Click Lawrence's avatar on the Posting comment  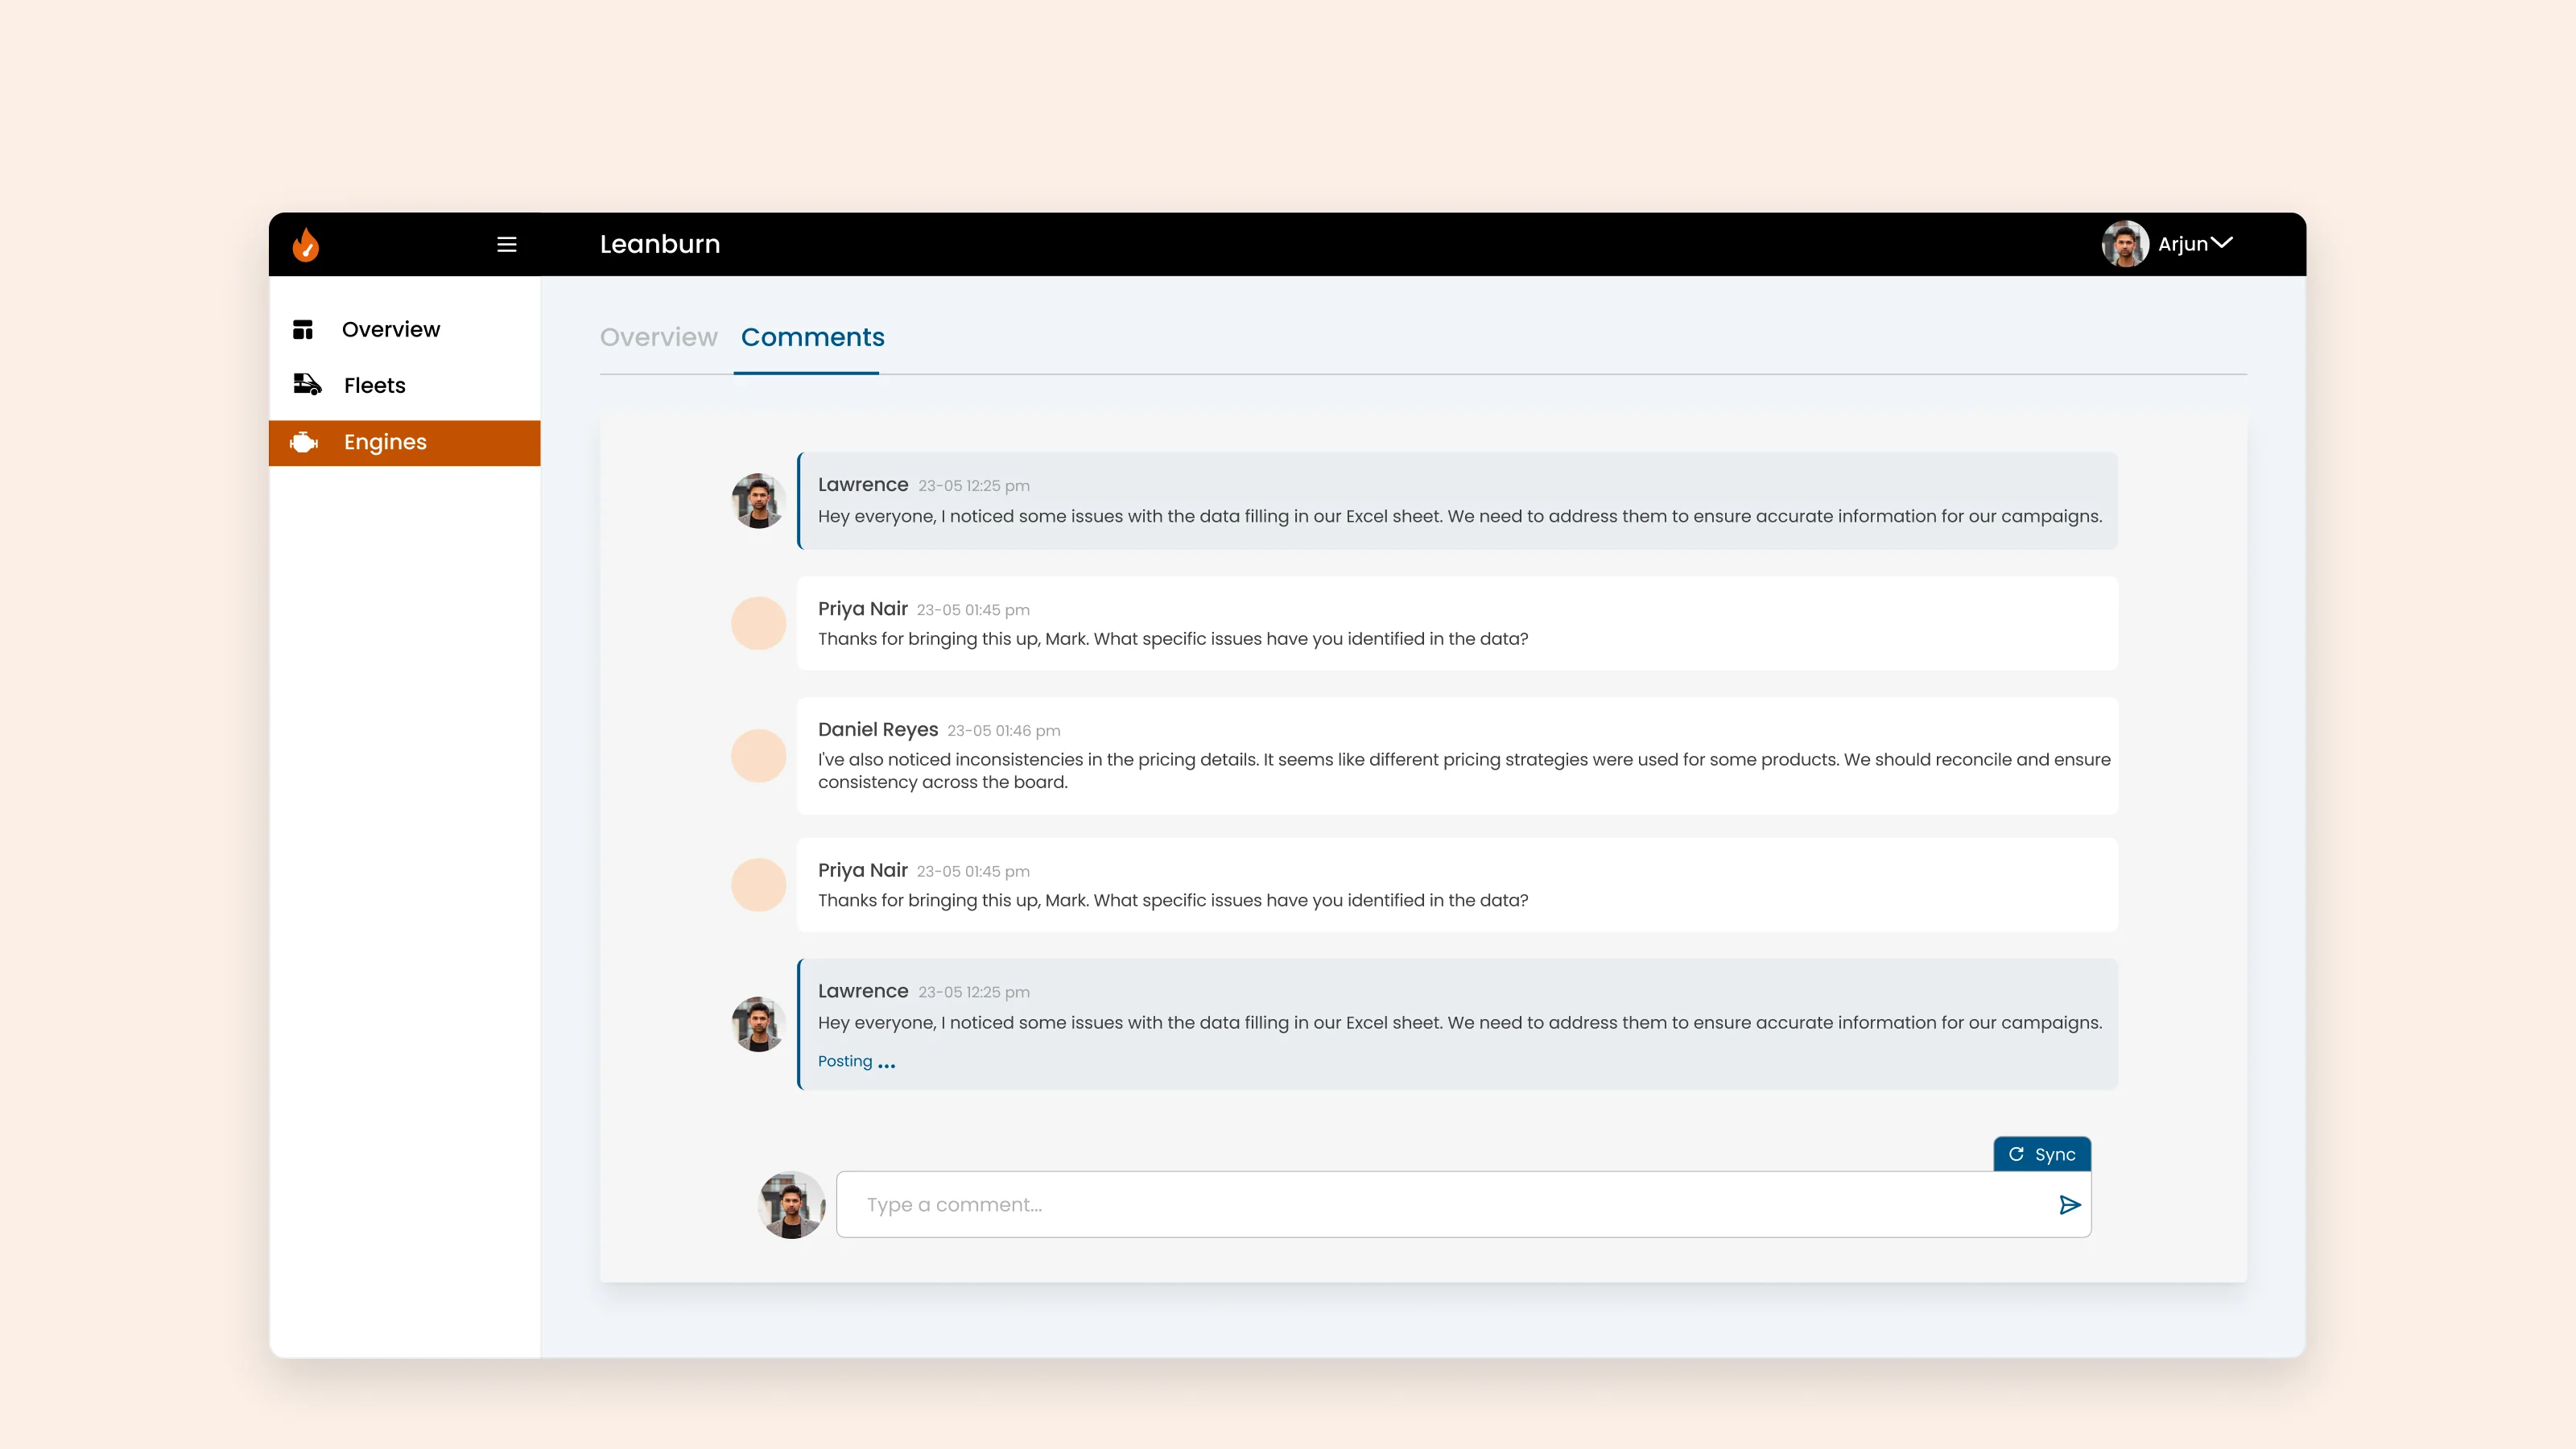coord(759,1024)
